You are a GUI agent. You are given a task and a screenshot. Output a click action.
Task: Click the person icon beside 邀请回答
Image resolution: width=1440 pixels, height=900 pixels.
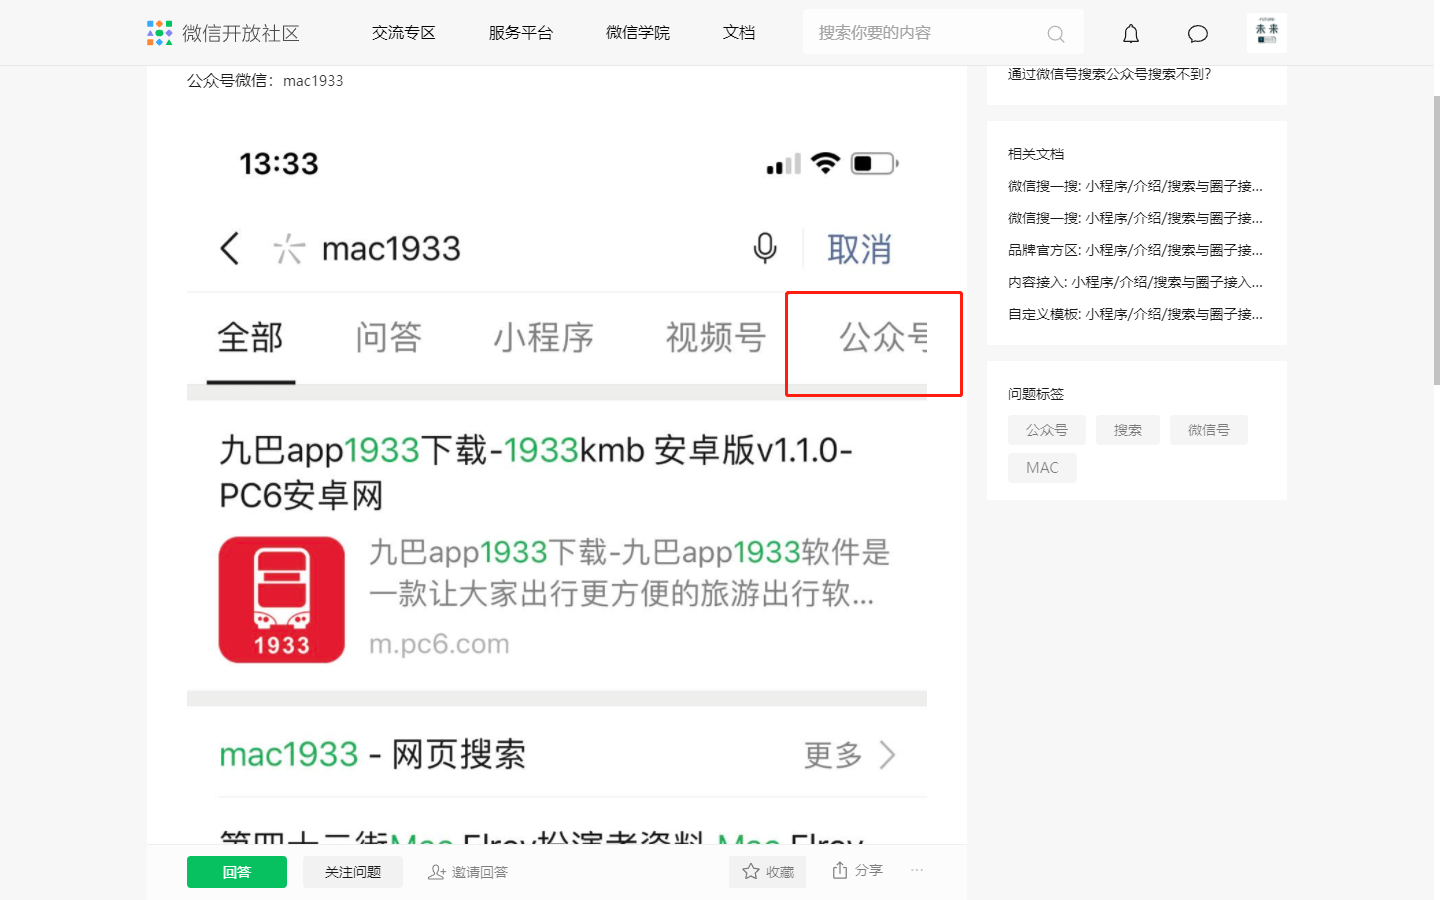pos(437,872)
